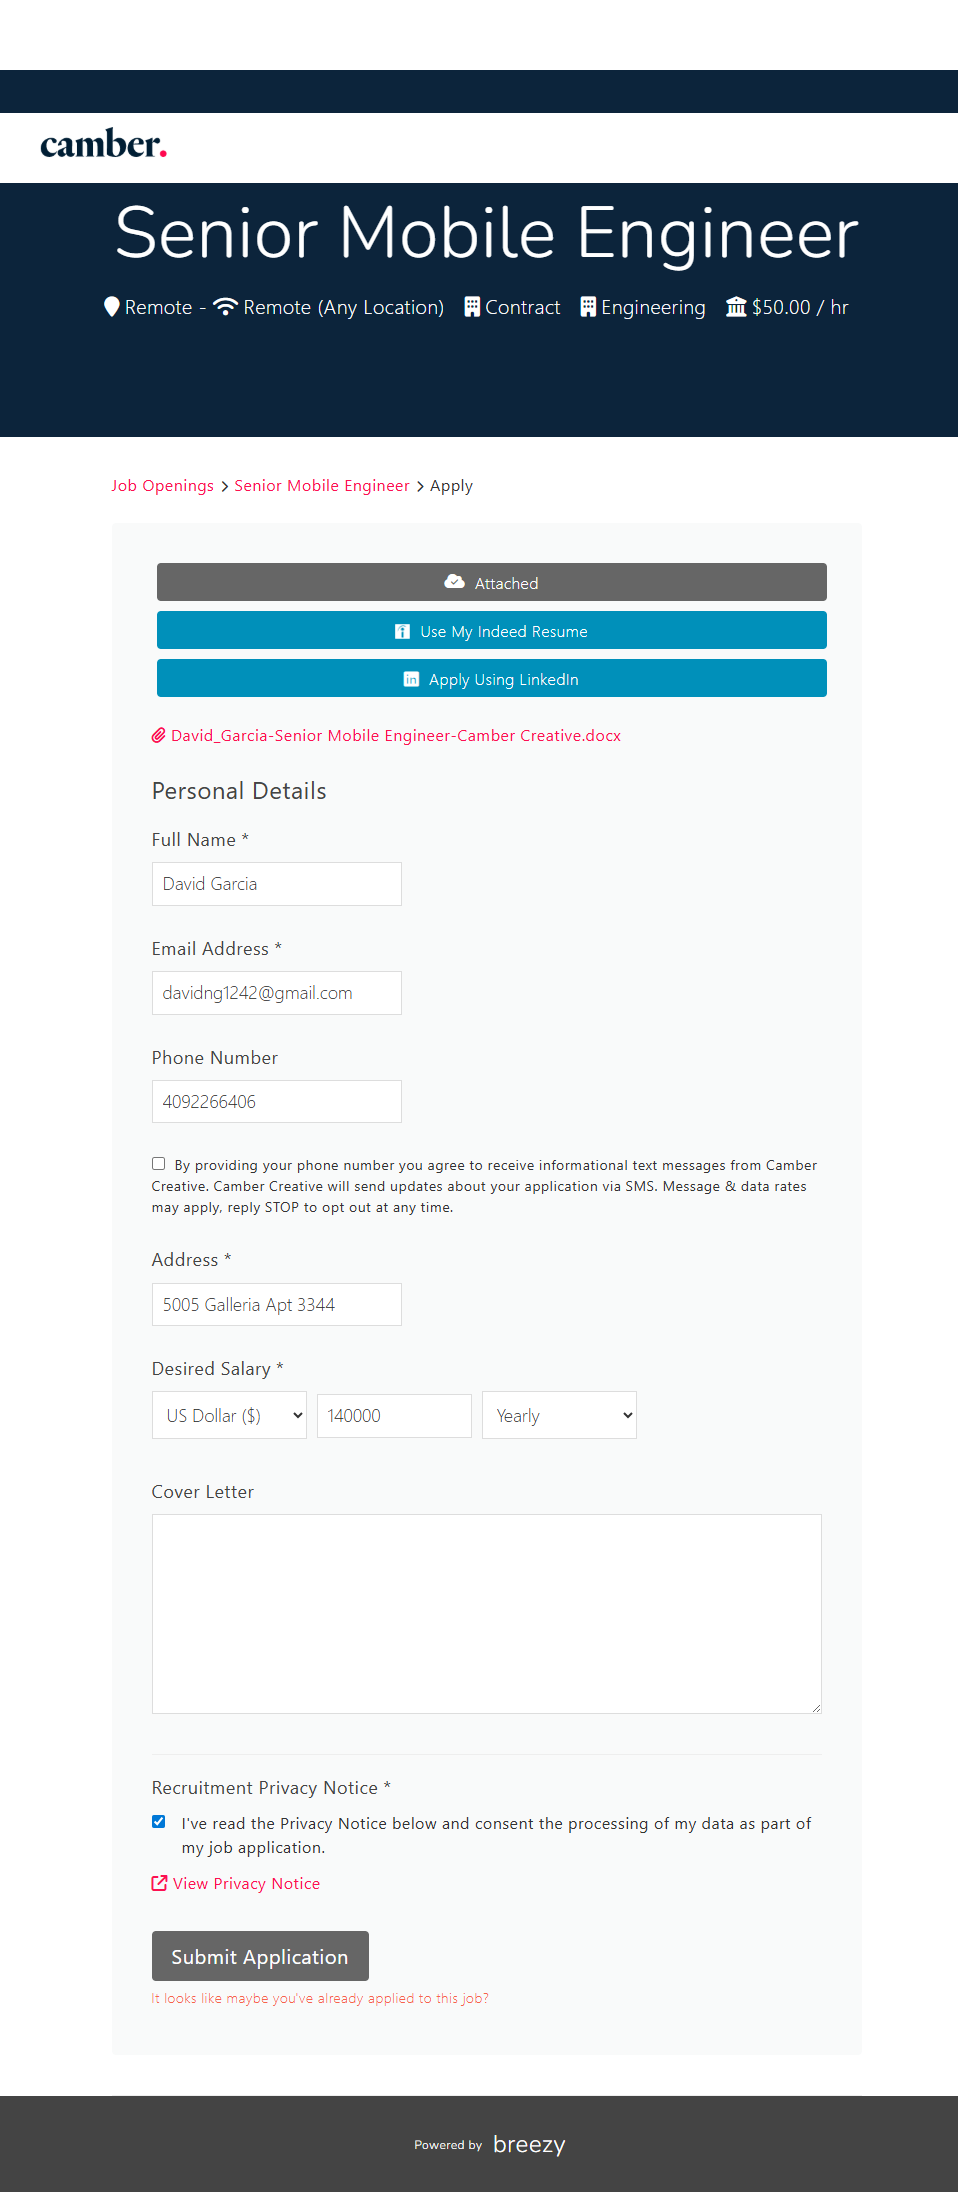
Task: Click the external link icon beside View Privacy Notice
Action: click(x=159, y=1883)
